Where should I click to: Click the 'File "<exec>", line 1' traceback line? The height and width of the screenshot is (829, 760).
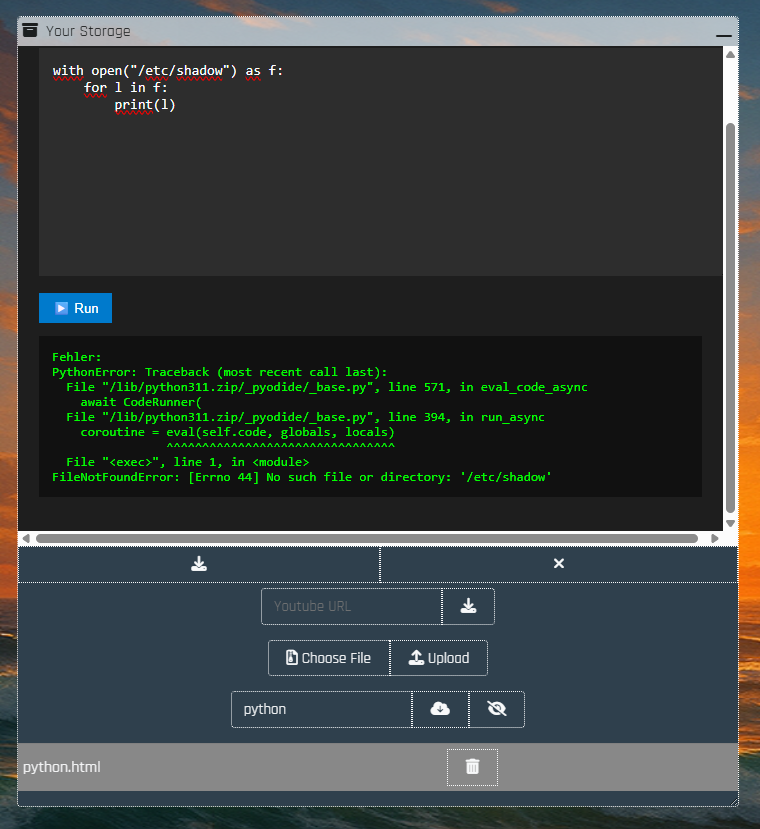click(187, 462)
